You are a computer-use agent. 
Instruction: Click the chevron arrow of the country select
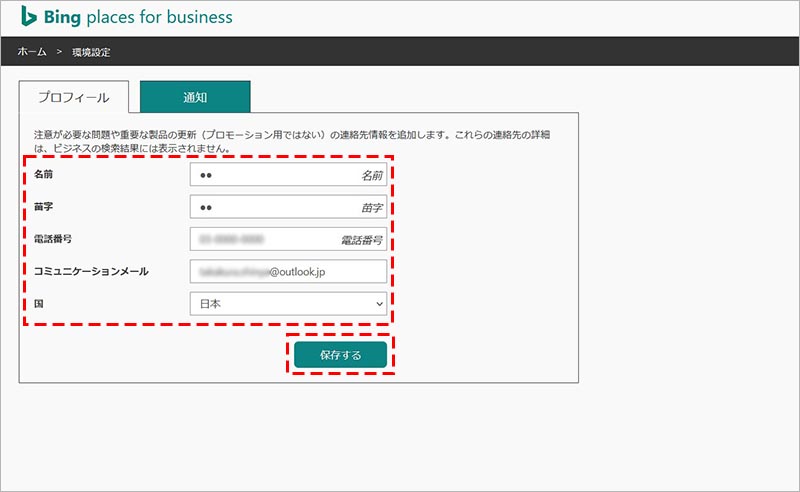tap(379, 303)
